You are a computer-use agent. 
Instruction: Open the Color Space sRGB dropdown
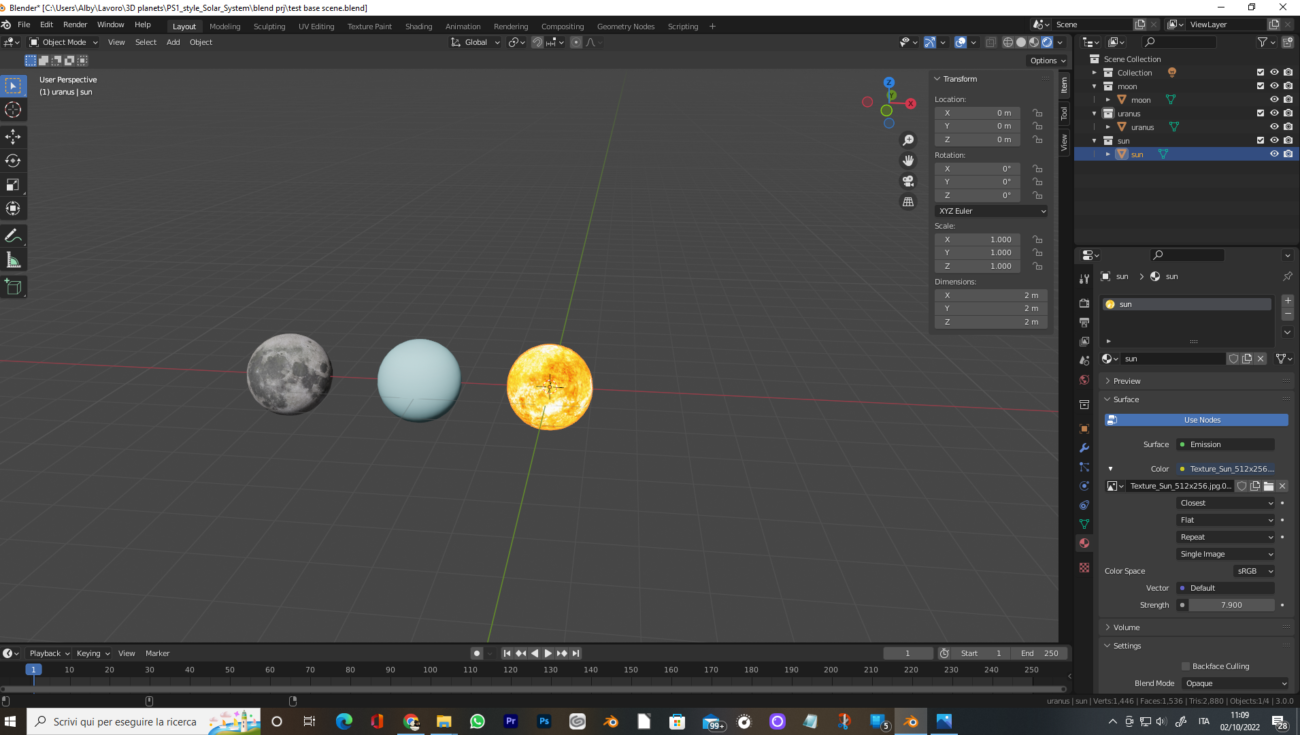tap(1254, 571)
